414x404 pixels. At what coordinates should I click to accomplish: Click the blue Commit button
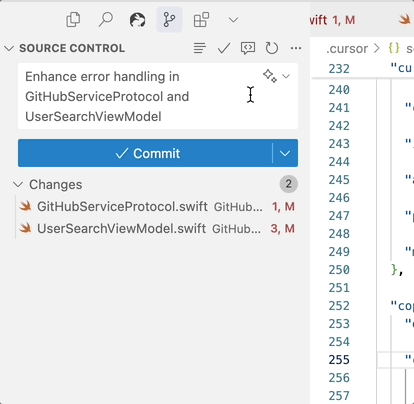coord(145,153)
